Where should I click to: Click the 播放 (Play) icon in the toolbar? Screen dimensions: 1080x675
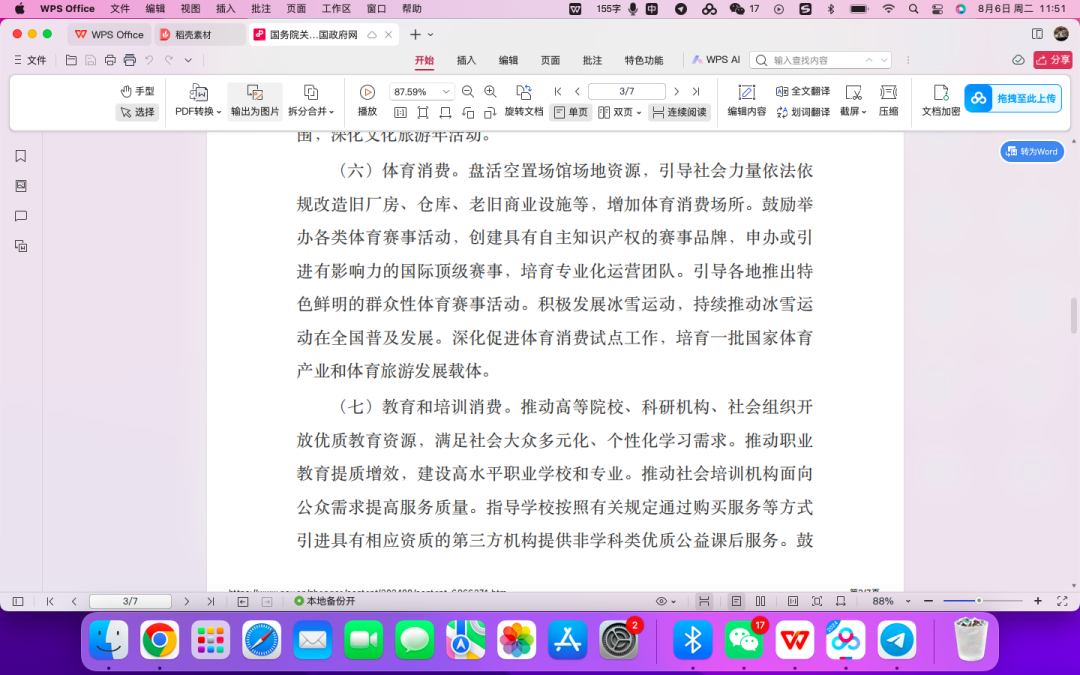pos(367,92)
